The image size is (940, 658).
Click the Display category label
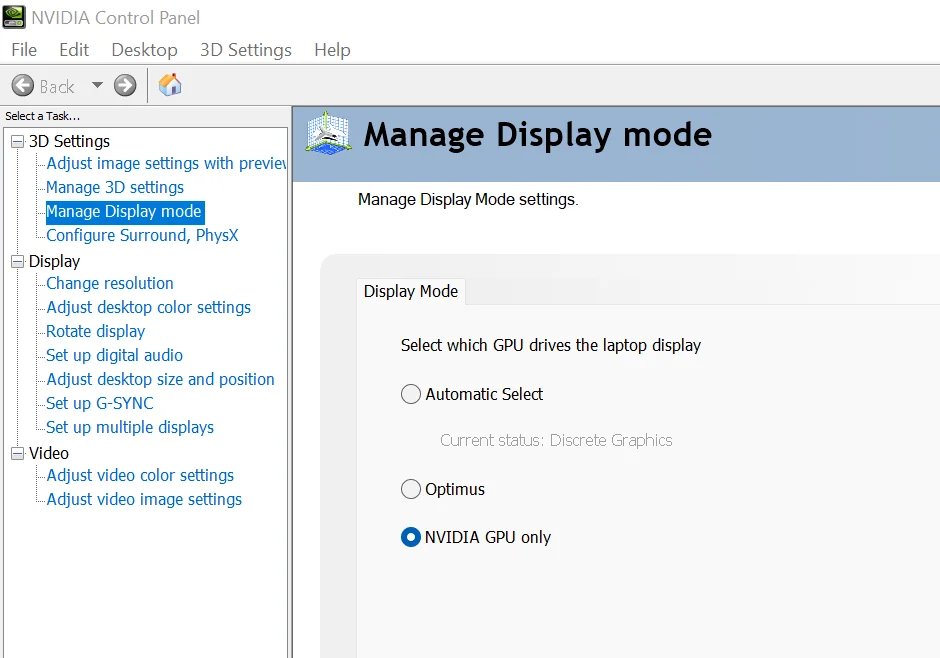[x=54, y=261]
